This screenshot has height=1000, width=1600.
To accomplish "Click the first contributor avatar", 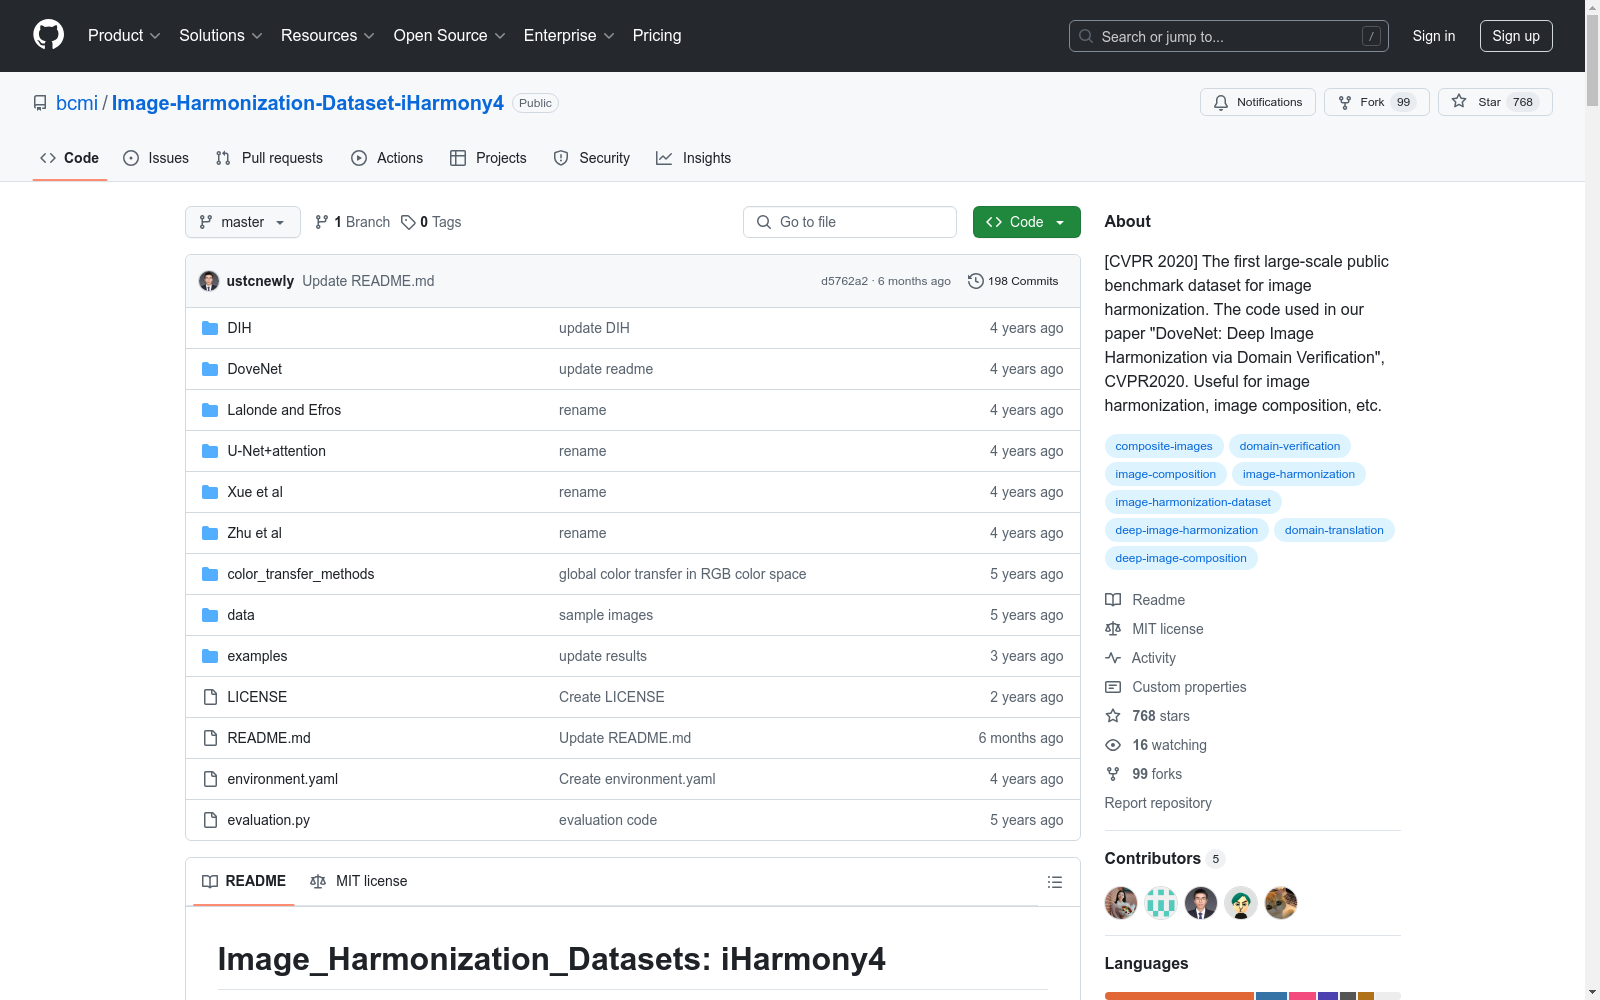I will coord(1121,903).
